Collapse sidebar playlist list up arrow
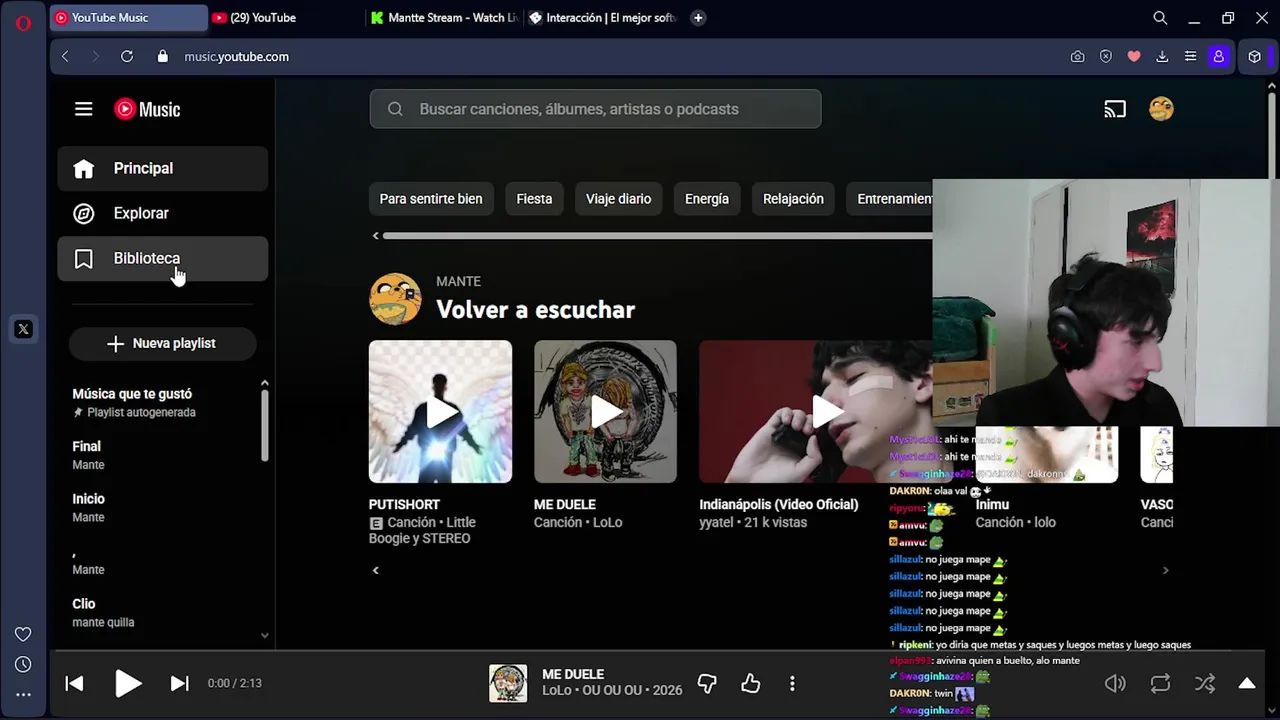Image resolution: width=1280 pixels, height=720 pixels. (x=264, y=384)
